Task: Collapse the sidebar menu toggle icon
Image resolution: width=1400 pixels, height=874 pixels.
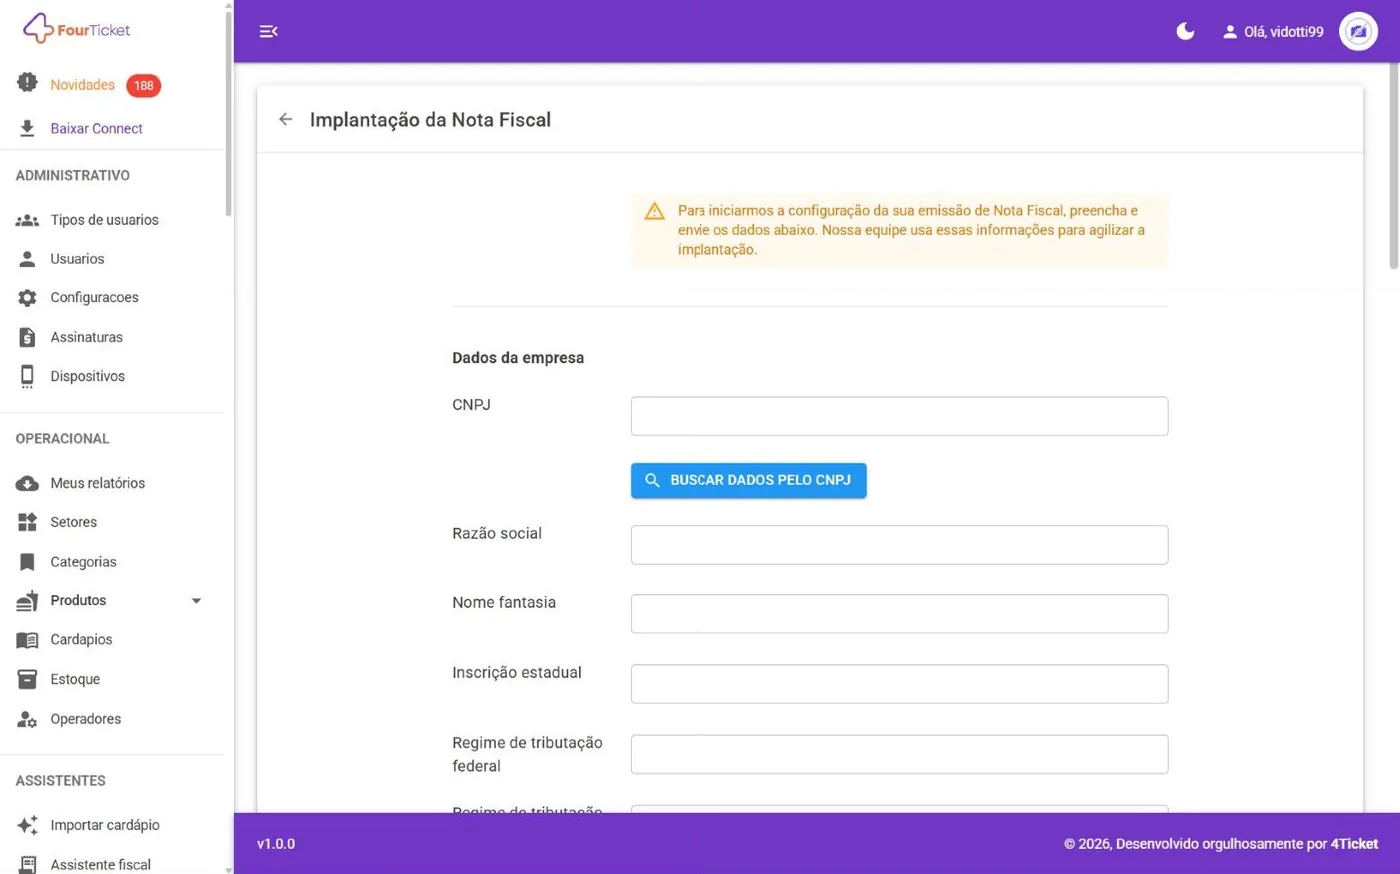Action: [x=268, y=31]
